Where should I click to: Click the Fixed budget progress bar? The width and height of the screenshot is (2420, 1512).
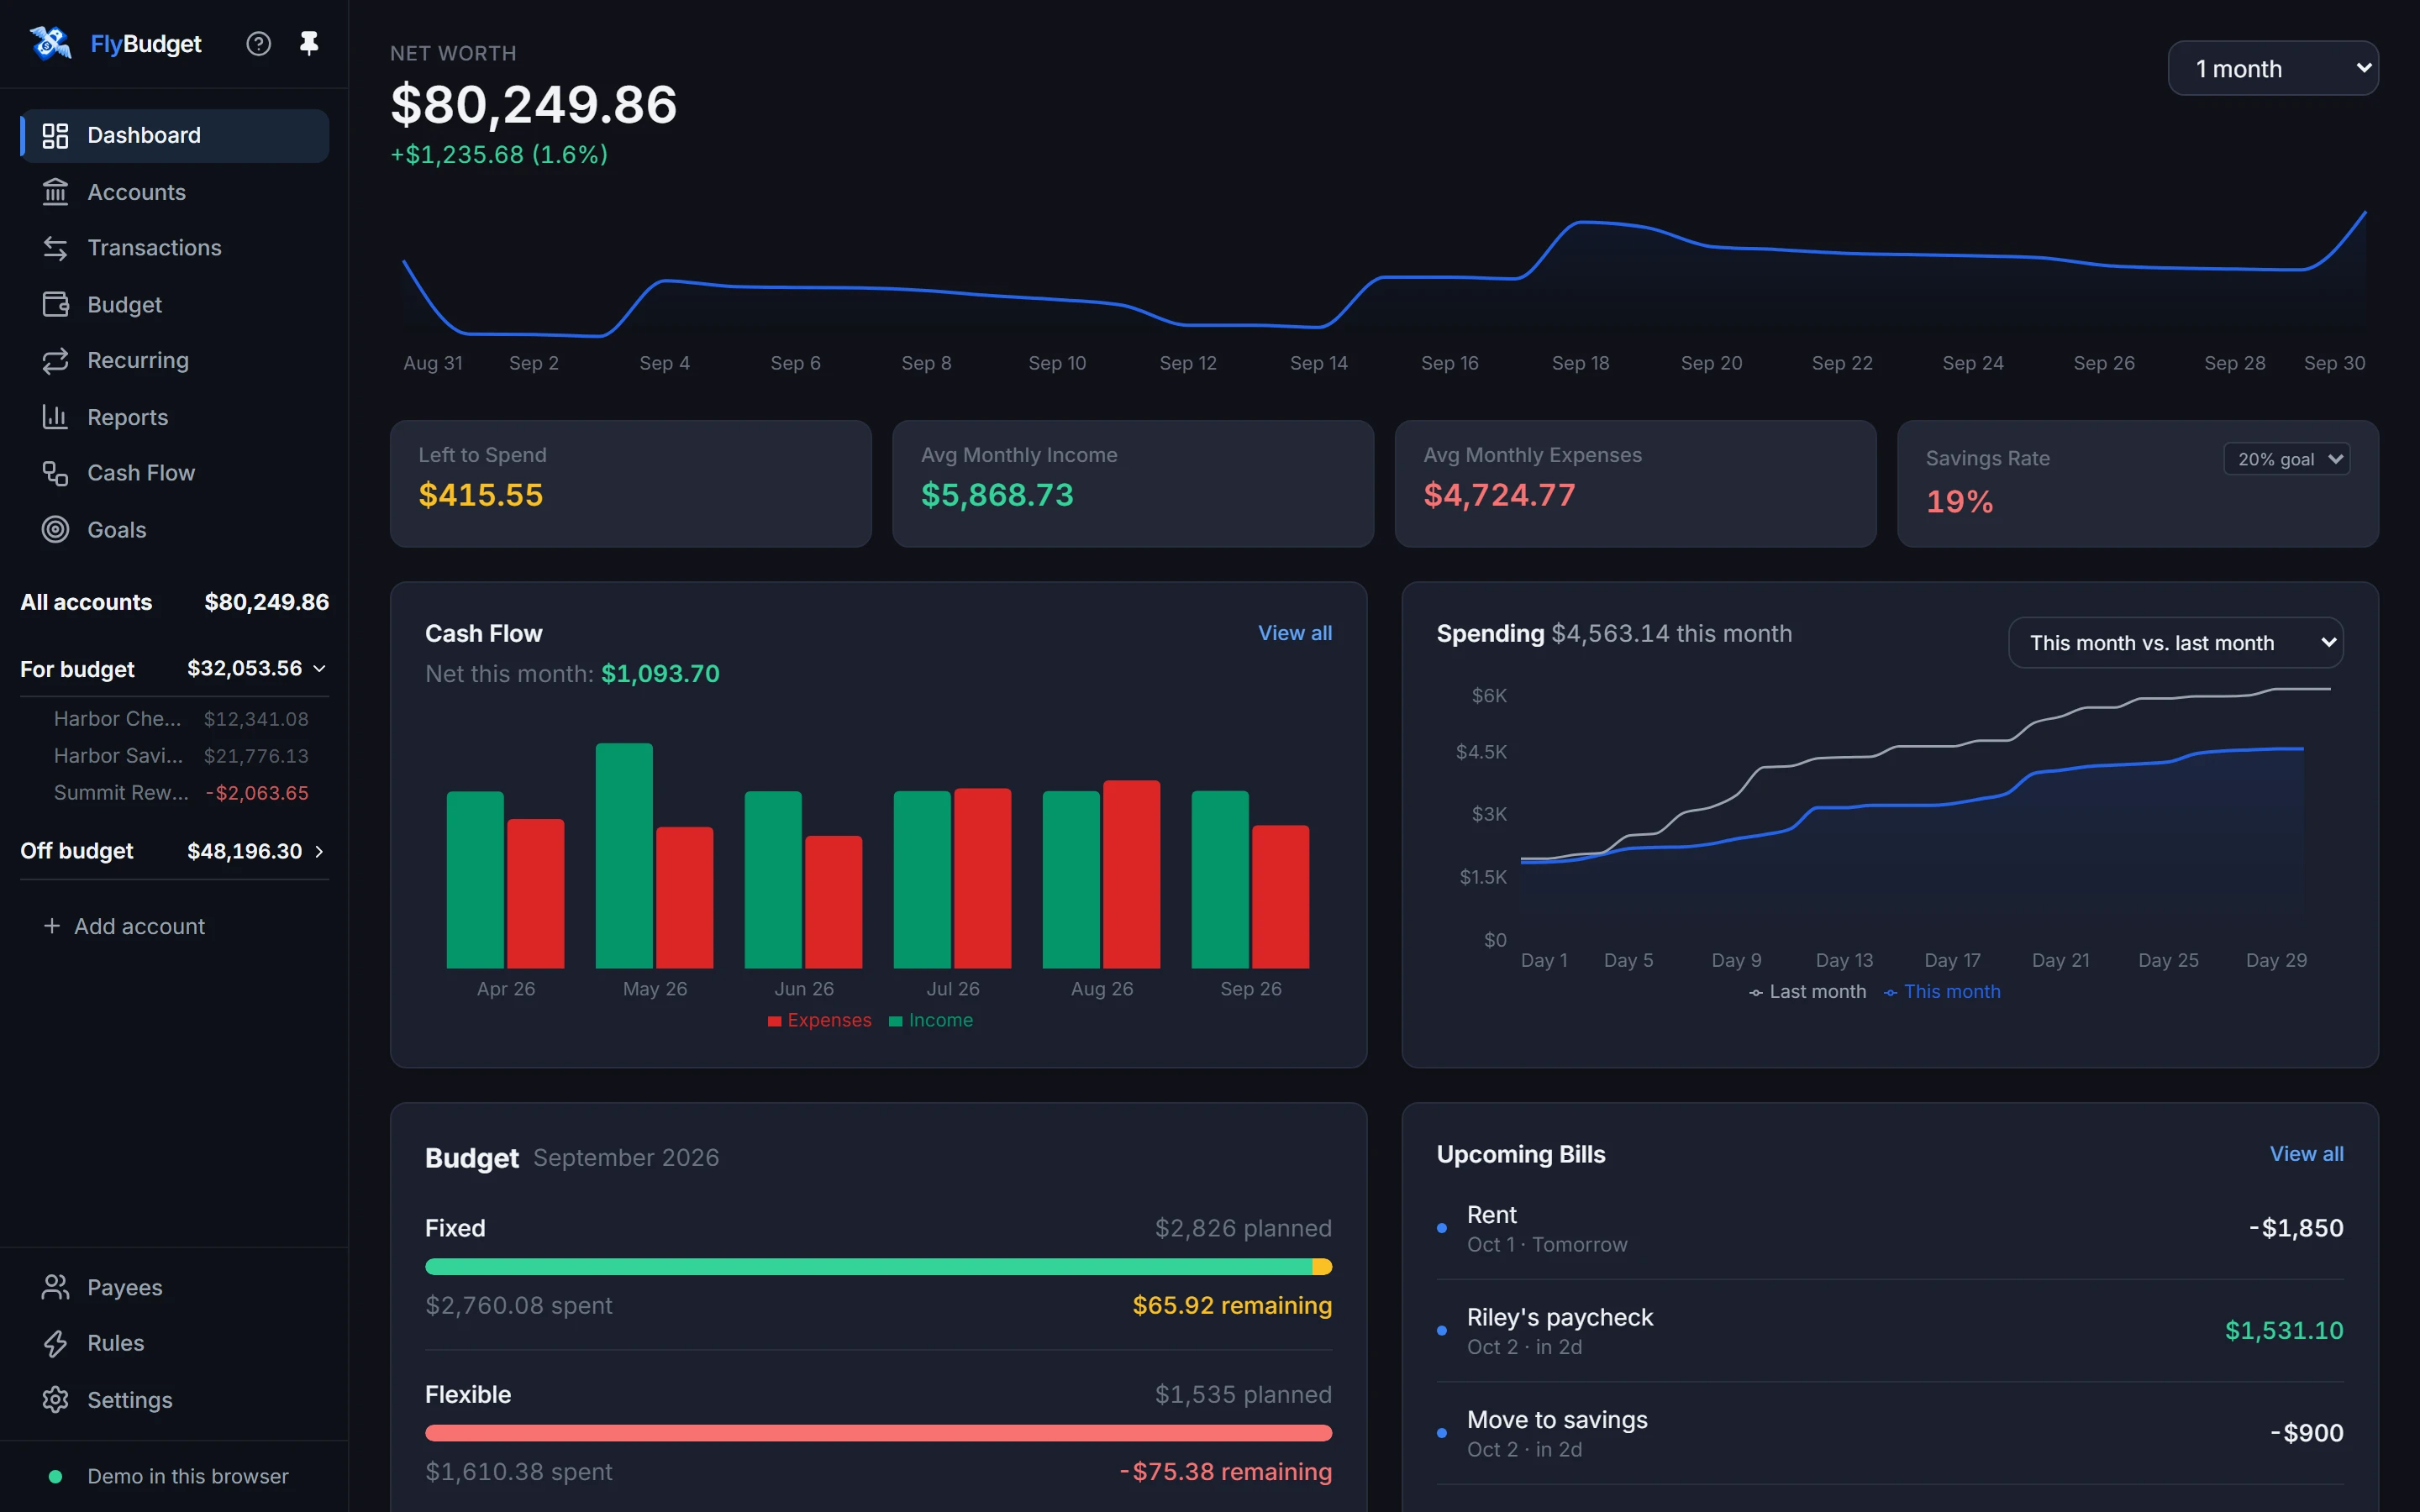click(x=878, y=1267)
